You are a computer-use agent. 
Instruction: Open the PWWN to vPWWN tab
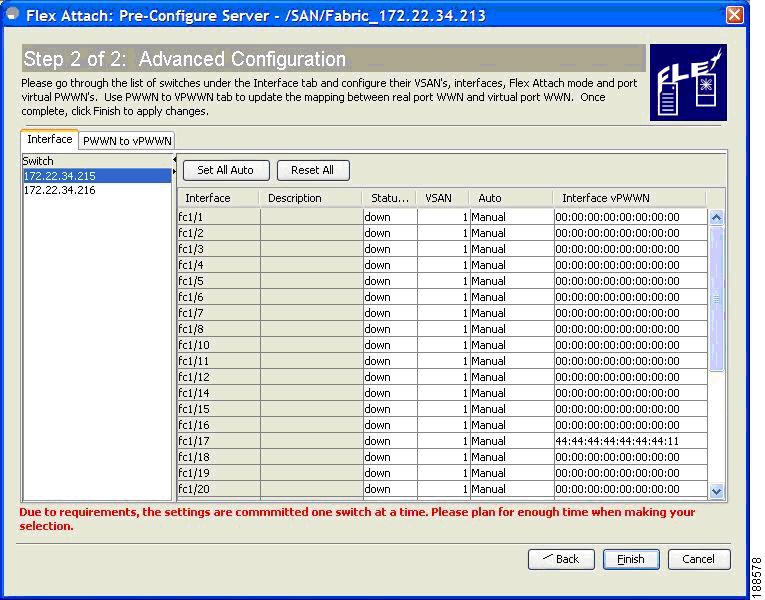coord(127,141)
